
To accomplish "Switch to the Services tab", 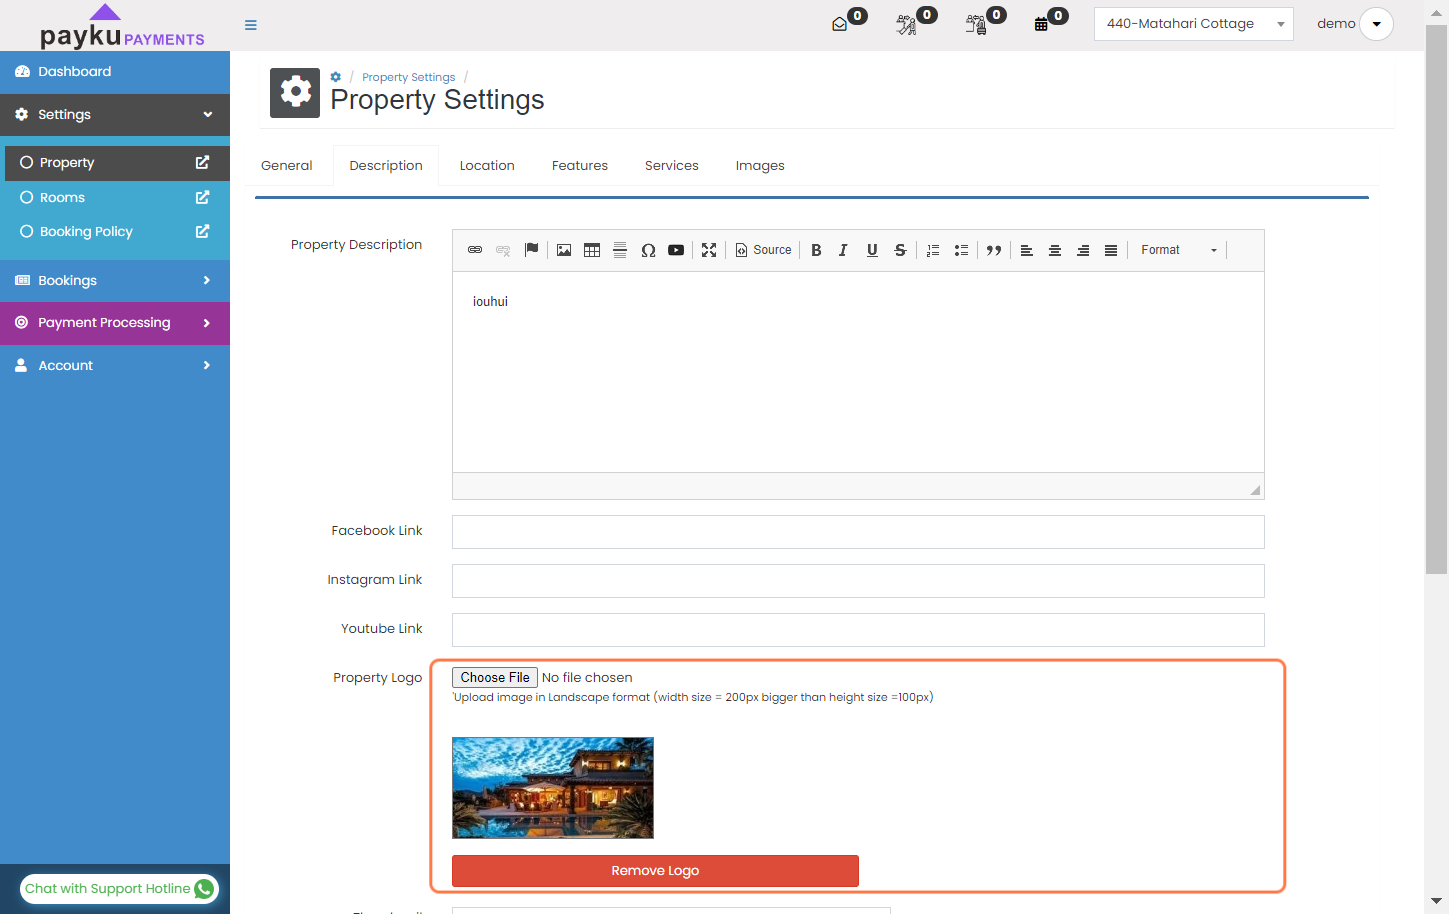I will coord(672,166).
